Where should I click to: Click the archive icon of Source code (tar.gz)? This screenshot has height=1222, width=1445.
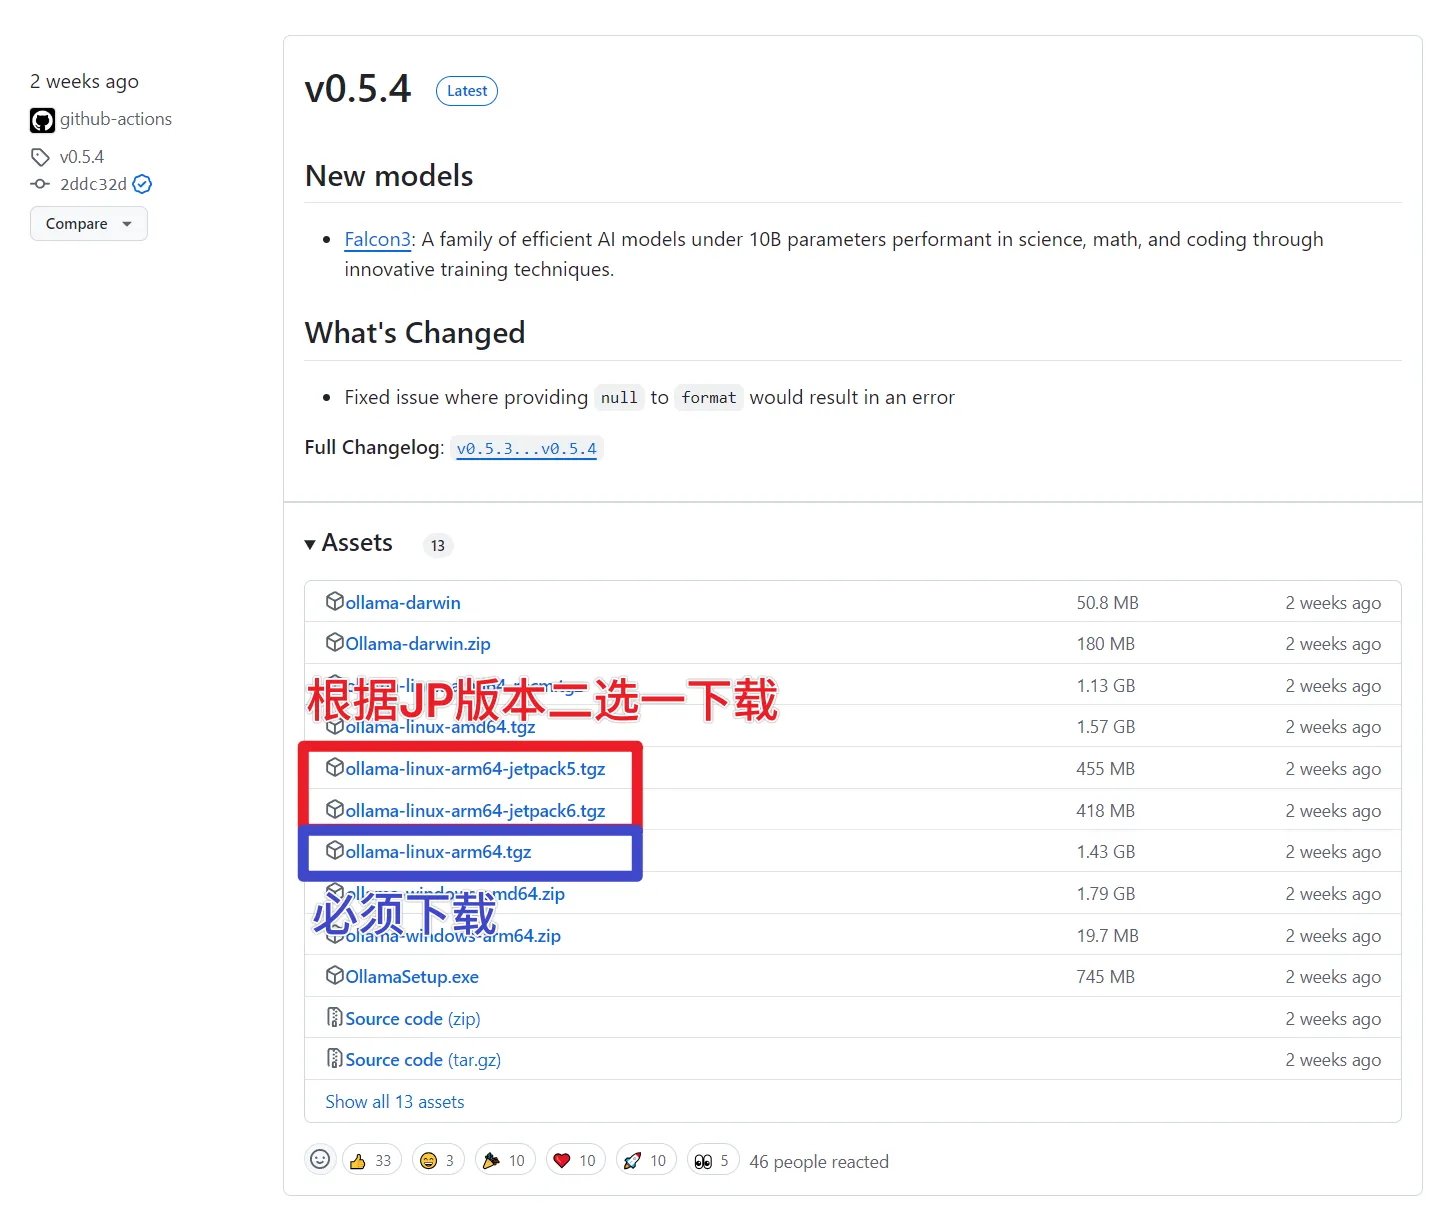tap(335, 1058)
